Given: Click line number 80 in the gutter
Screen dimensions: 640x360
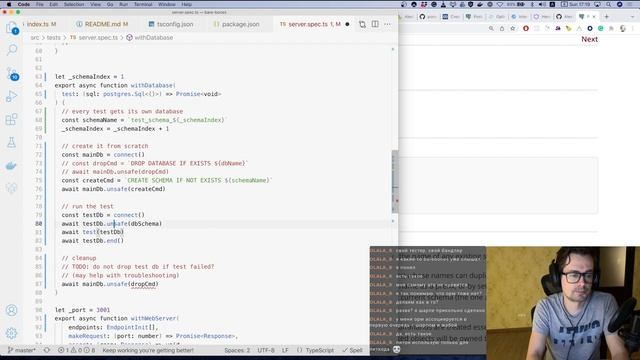Looking at the screenshot, I should coord(38,224).
